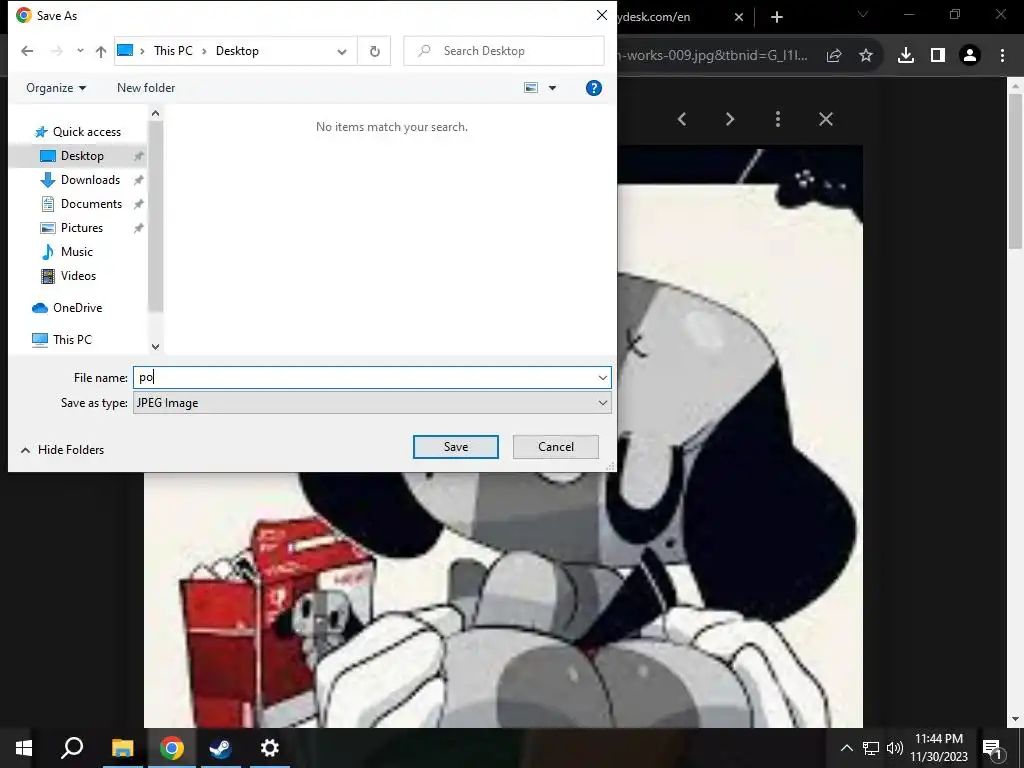This screenshot has height=768, width=1024.
Task: Create a New folder
Action: pos(146,88)
